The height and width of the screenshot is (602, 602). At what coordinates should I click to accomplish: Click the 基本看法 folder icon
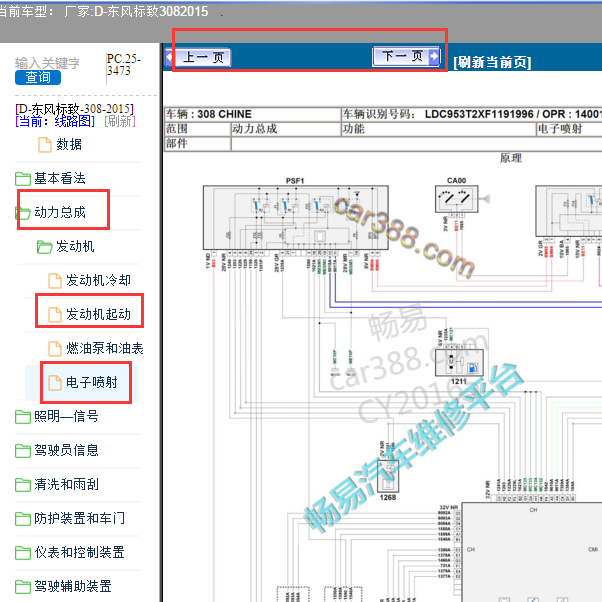[23, 179]
